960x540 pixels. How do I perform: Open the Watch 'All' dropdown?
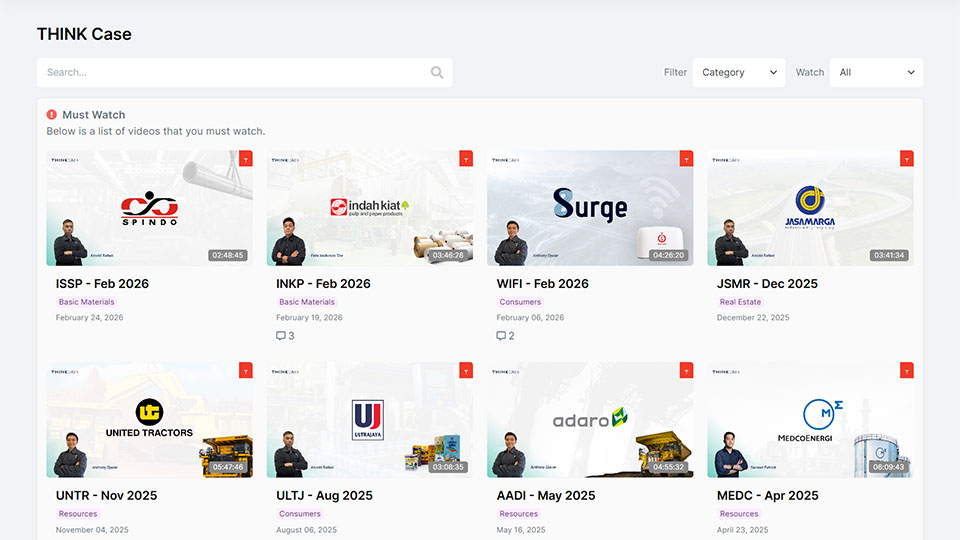(876, 72)
